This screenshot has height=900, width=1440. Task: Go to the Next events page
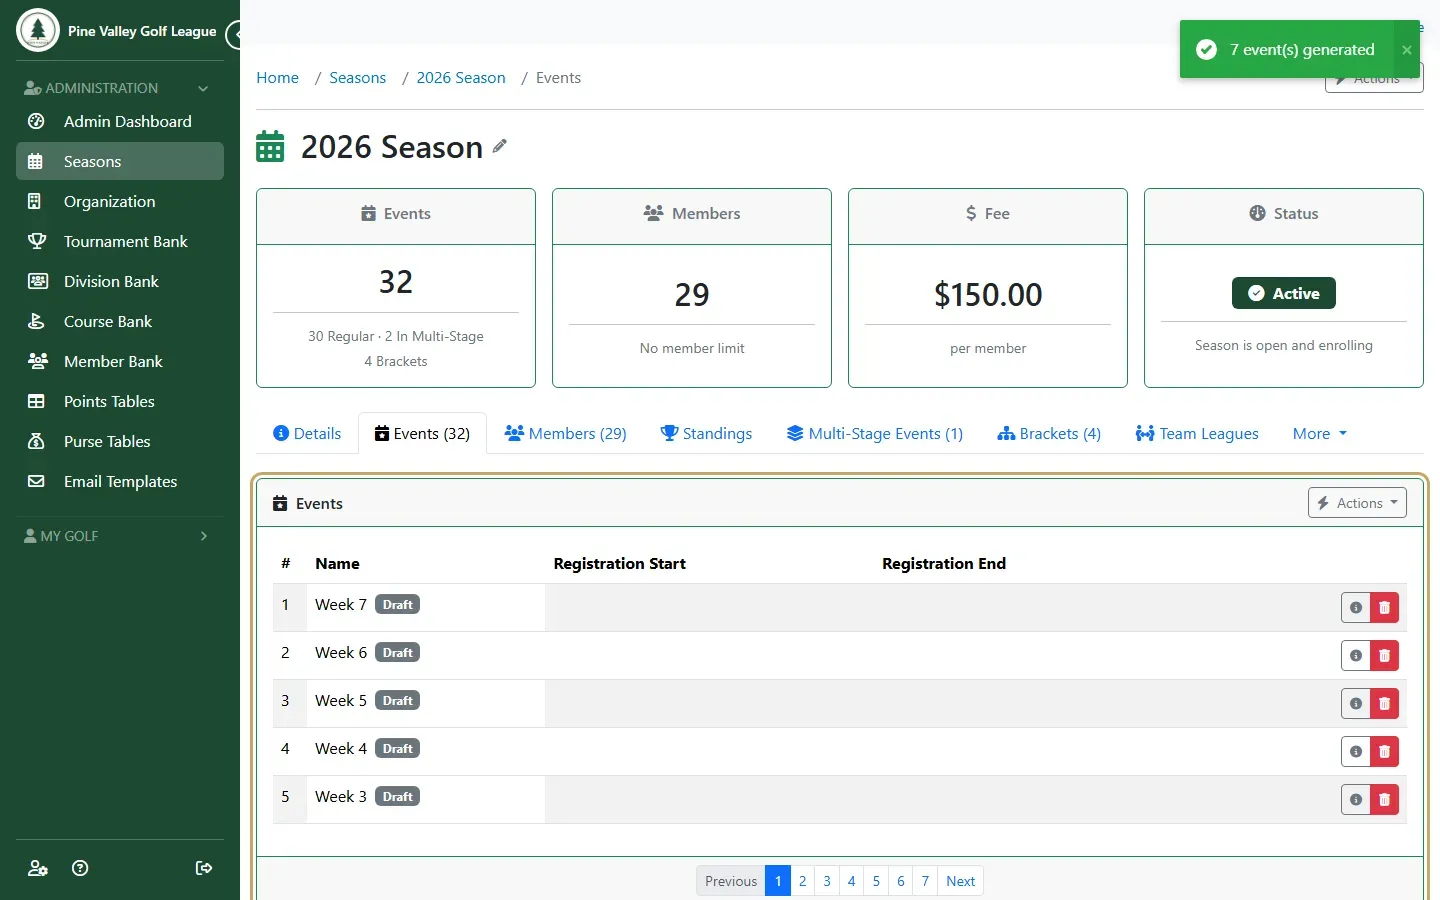(960, 881)
